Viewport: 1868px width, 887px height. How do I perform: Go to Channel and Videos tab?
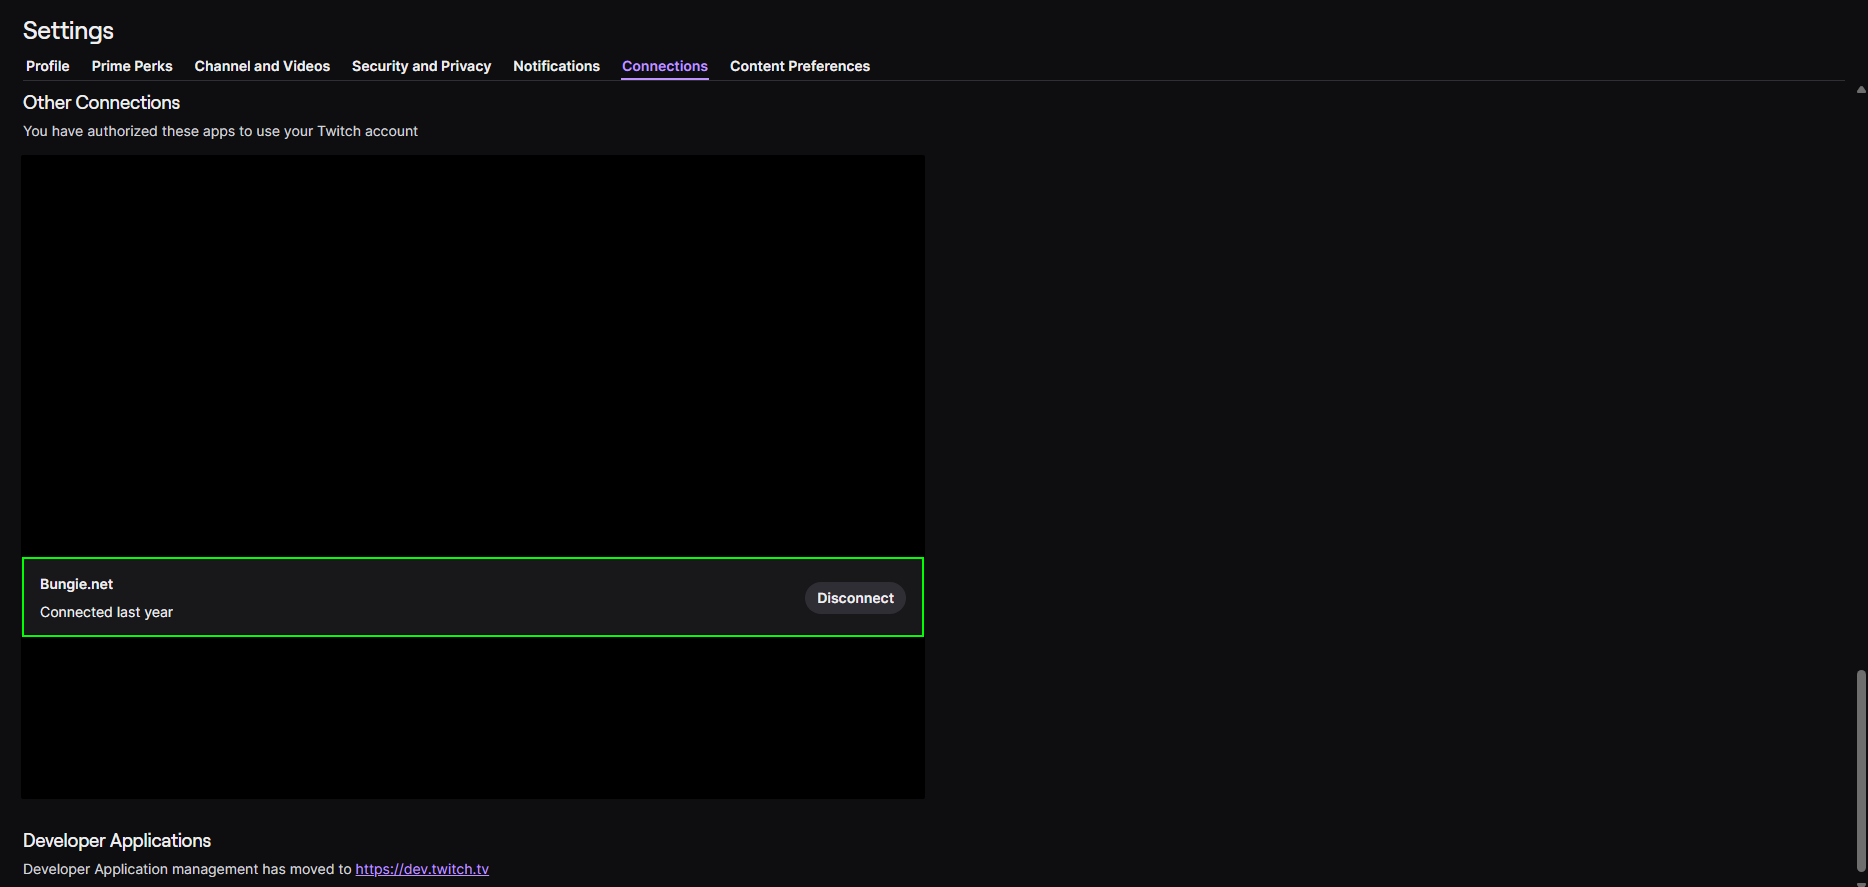(x=262, y=66)
